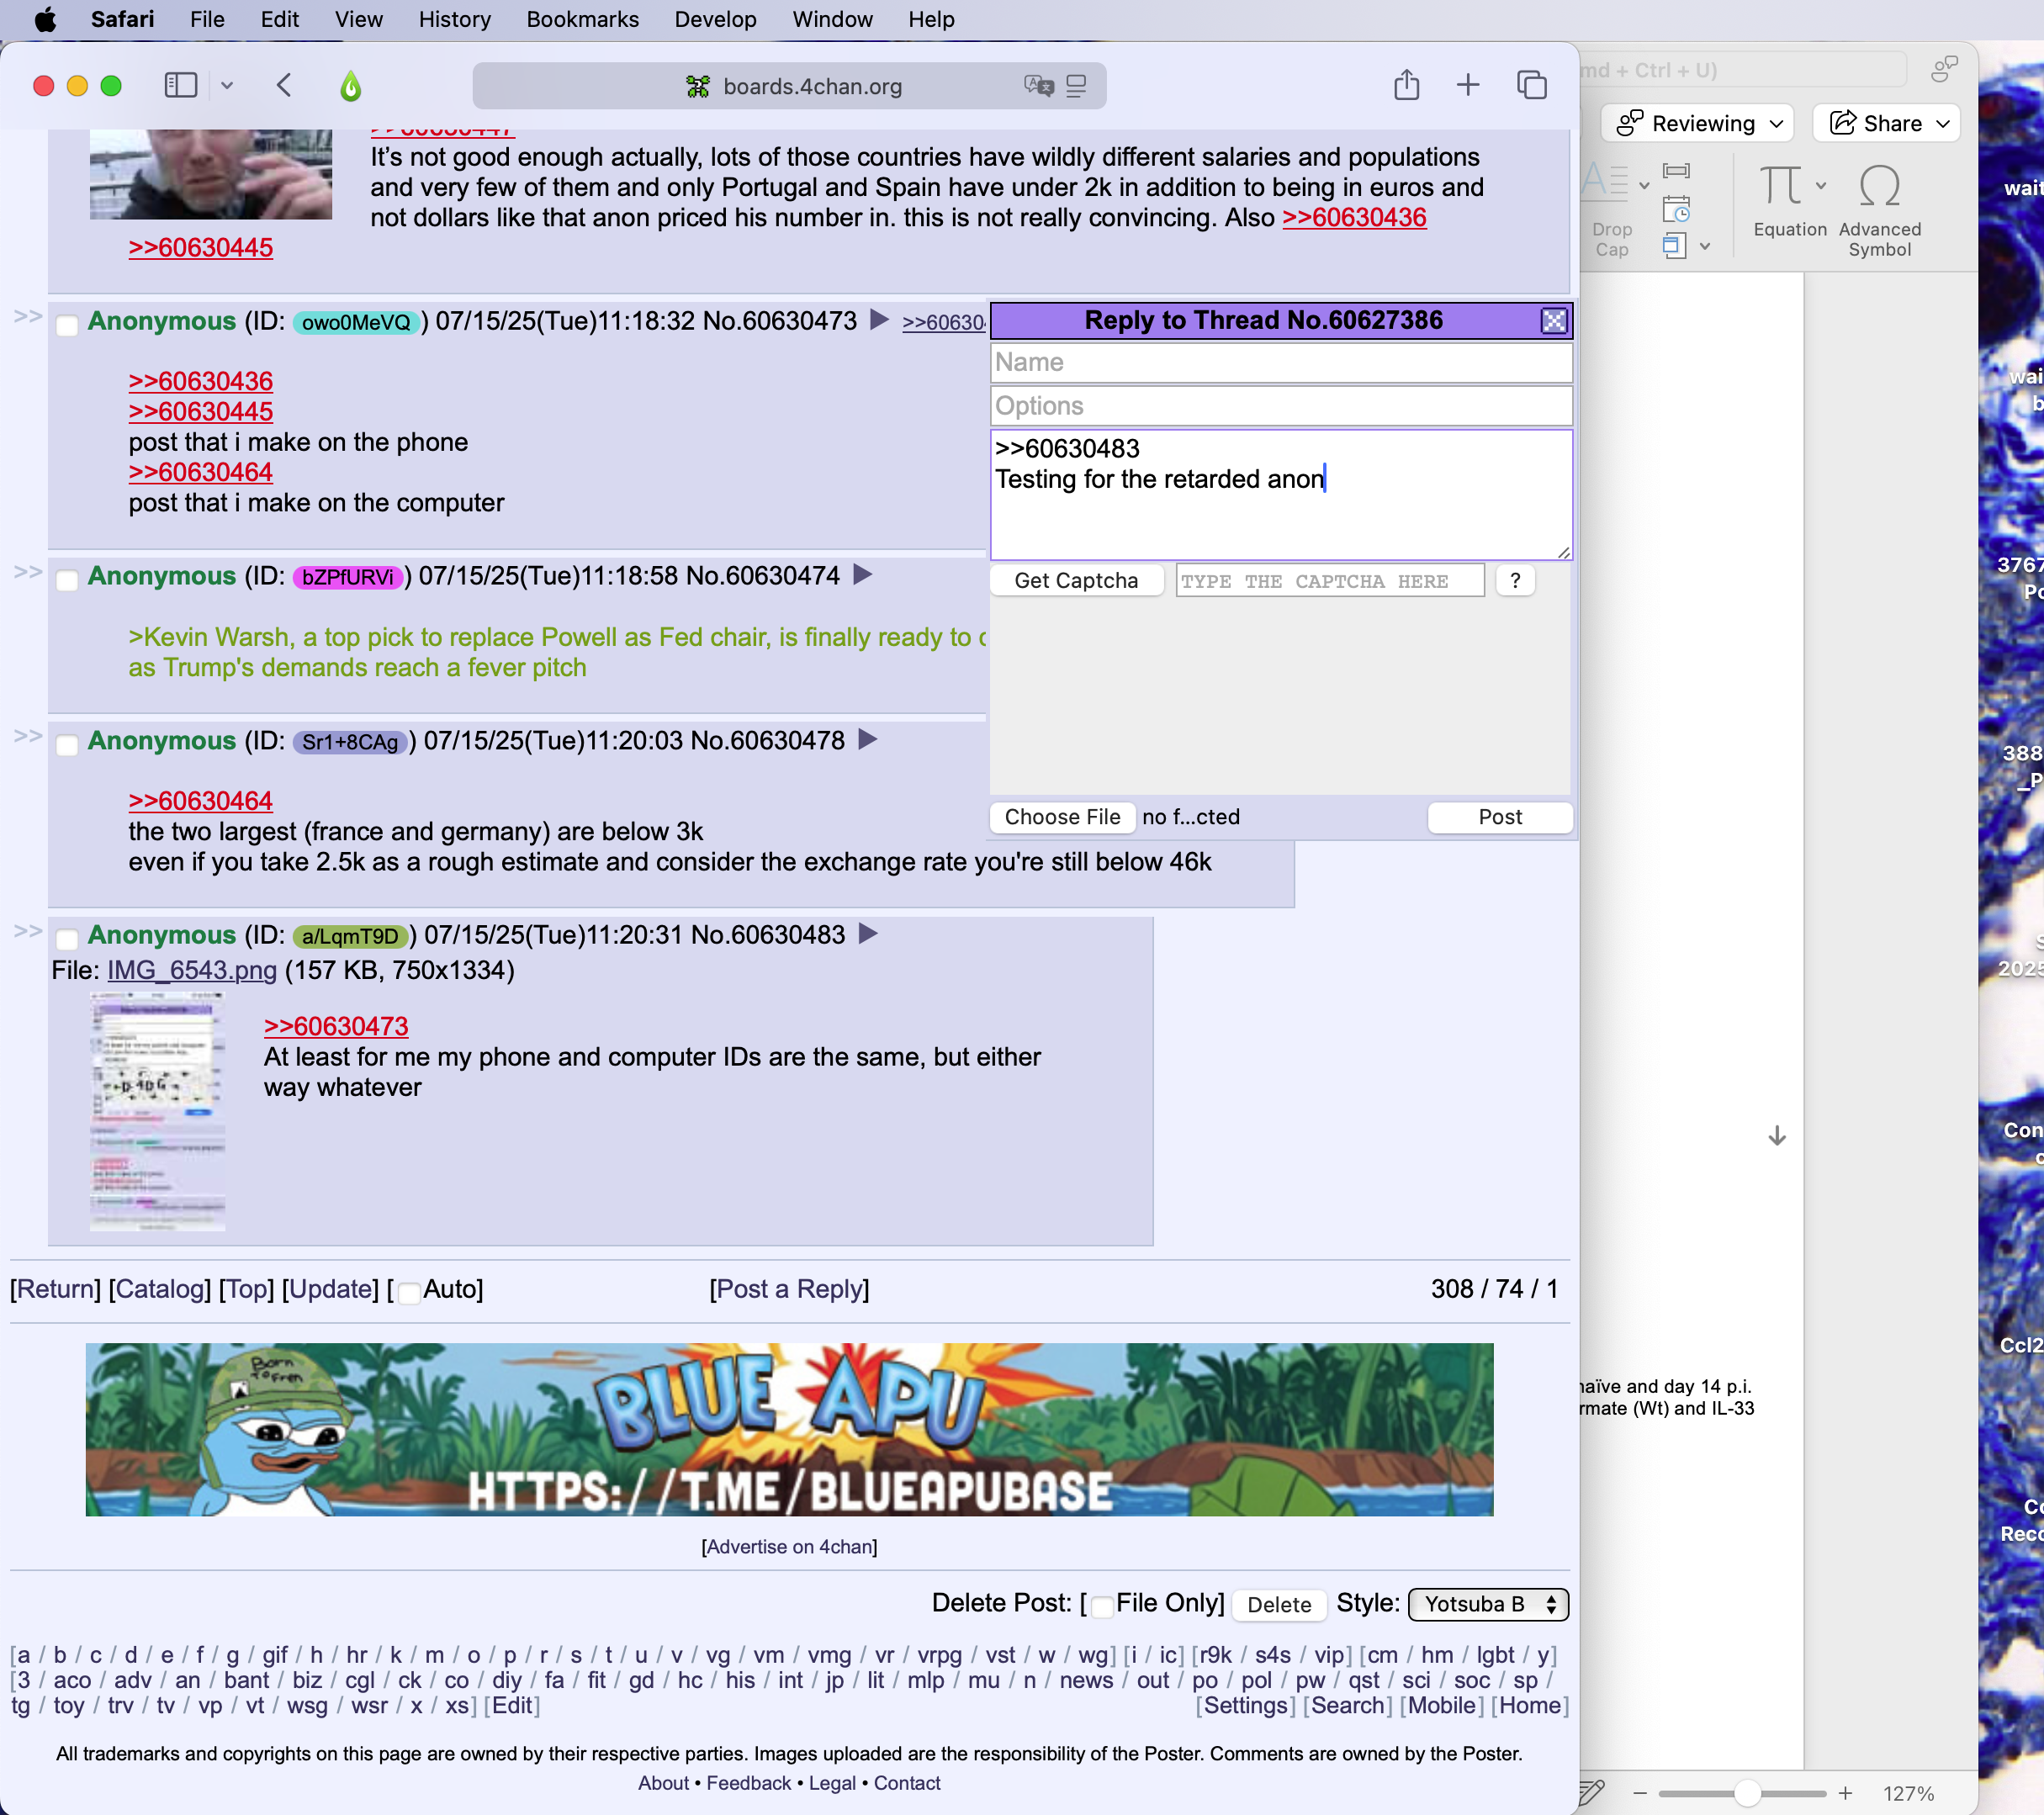Hide post 60630474 using the >> icon
This screenshot has width=2044, height=1815.
click(27, 572)
